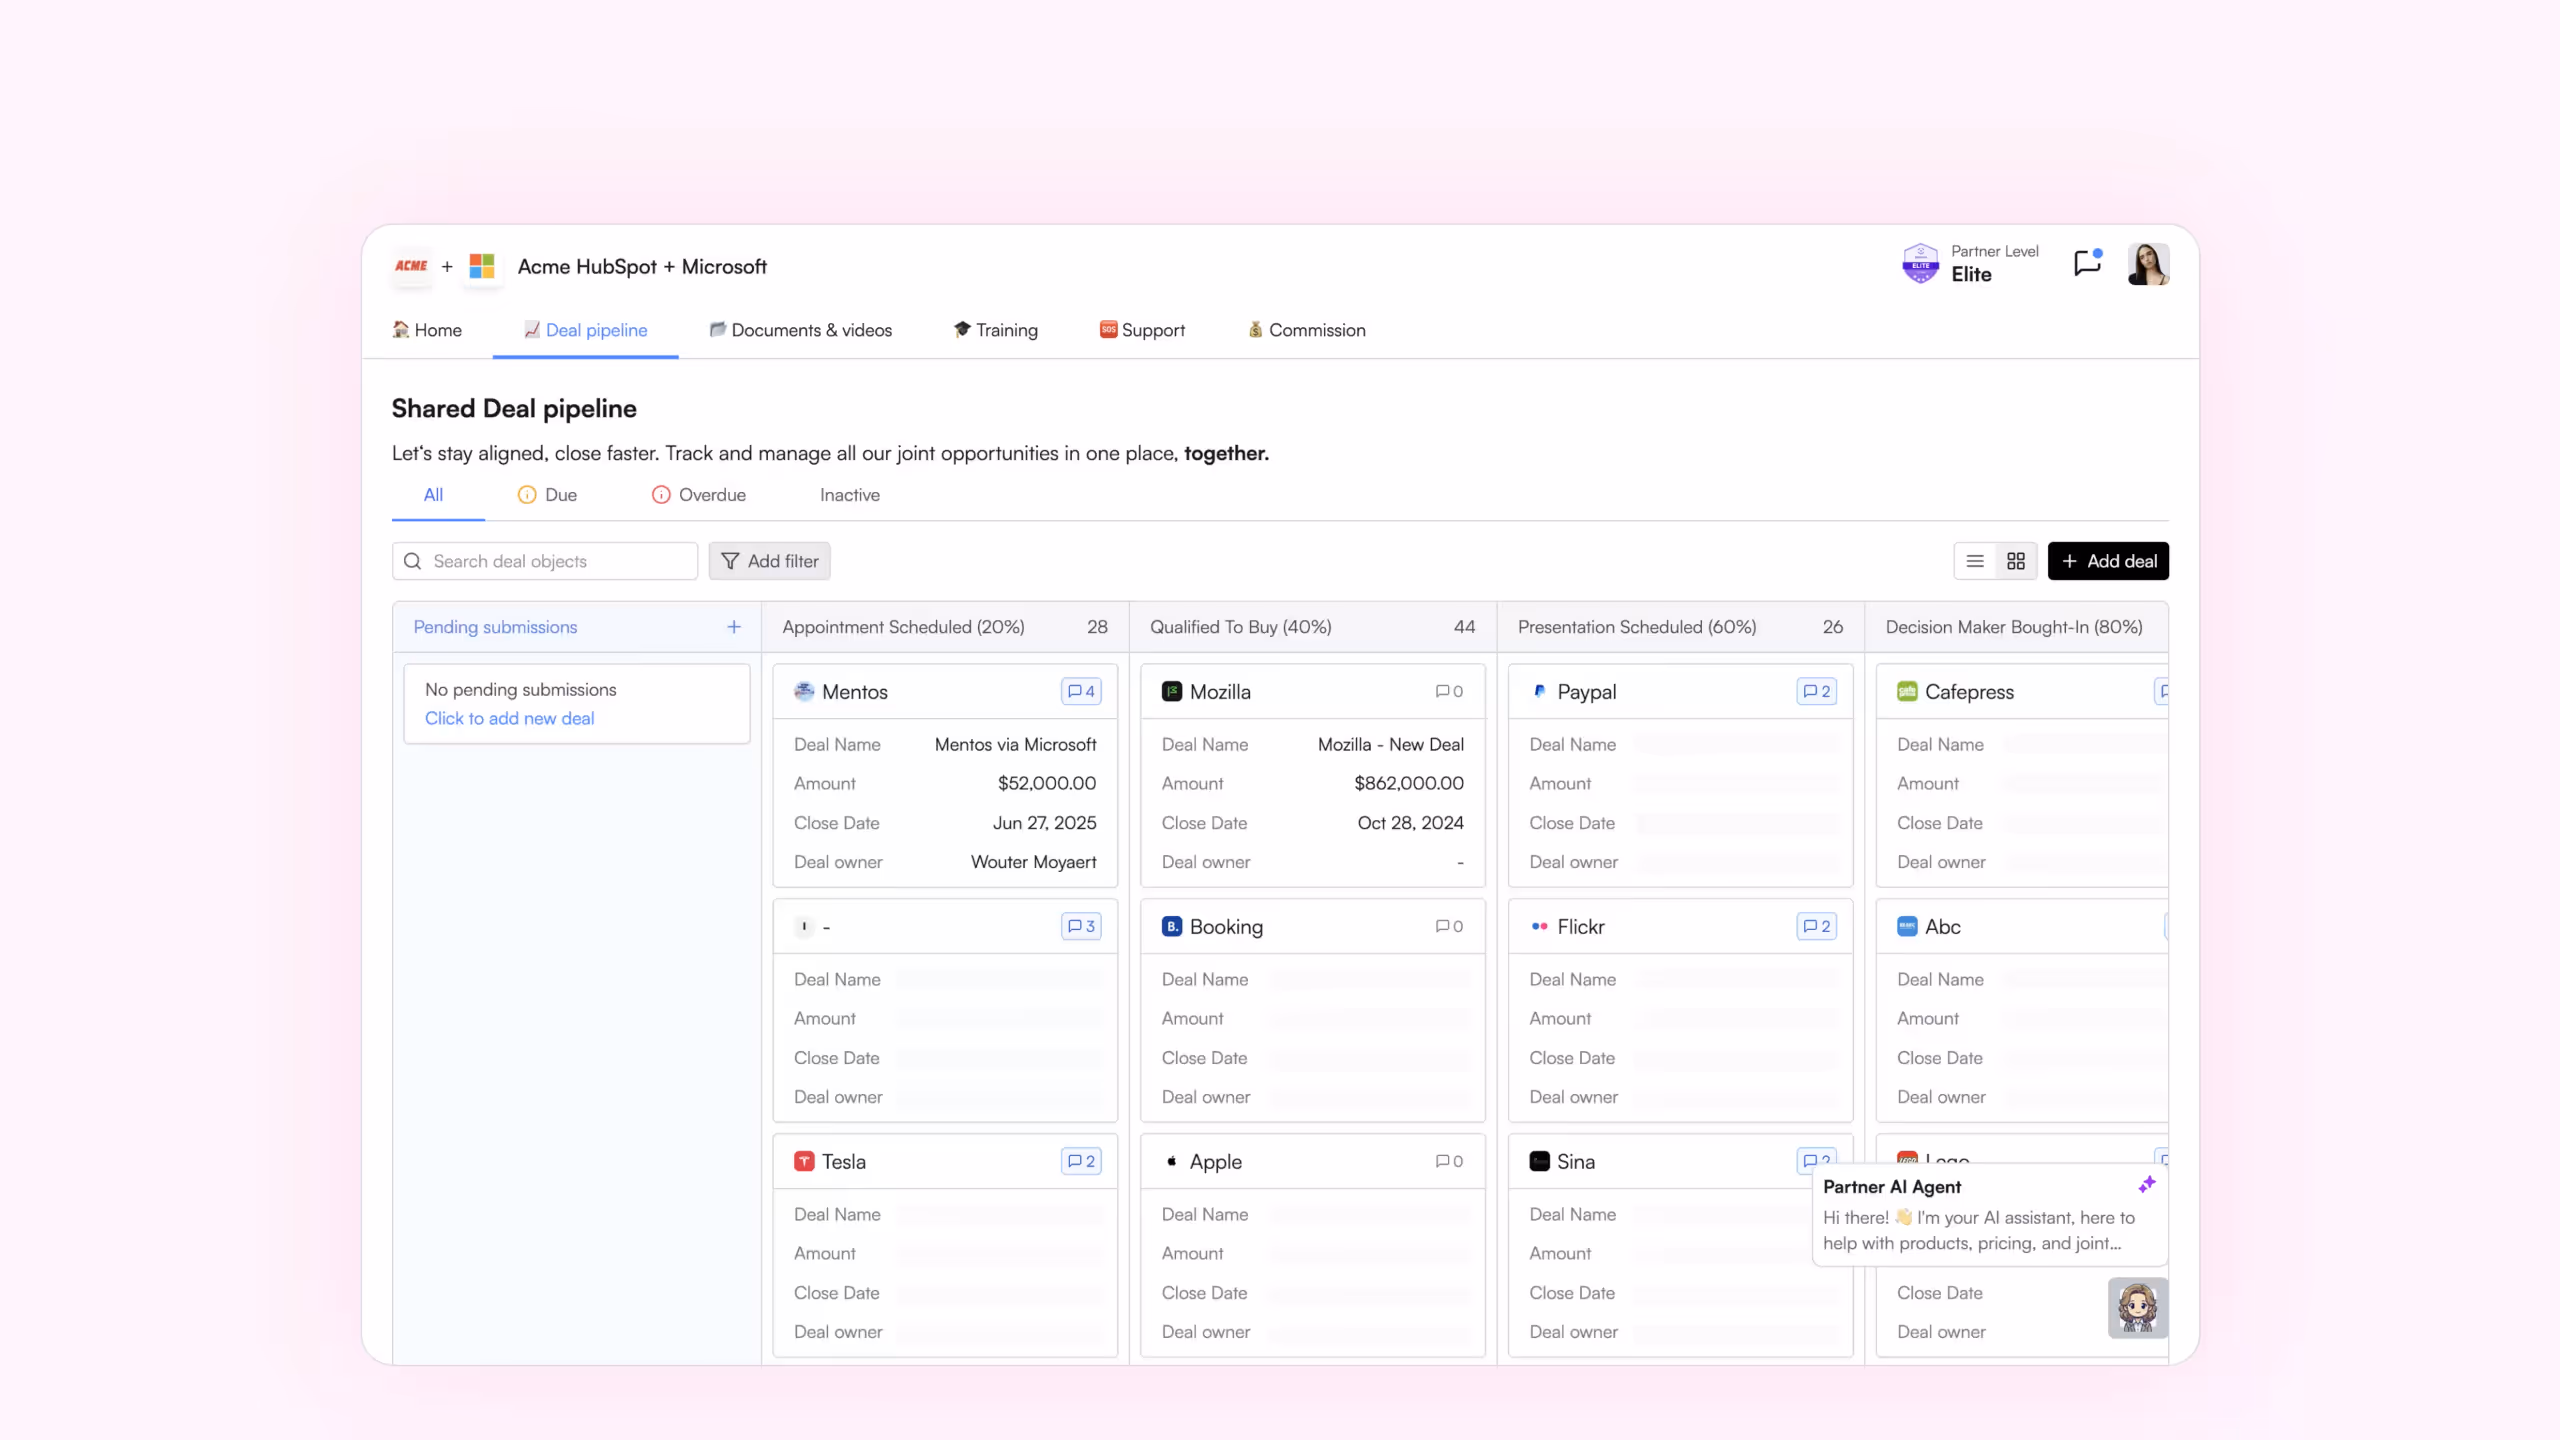Click the Tesla company logo
Screen dimensions: 2560x1440
804,1161
